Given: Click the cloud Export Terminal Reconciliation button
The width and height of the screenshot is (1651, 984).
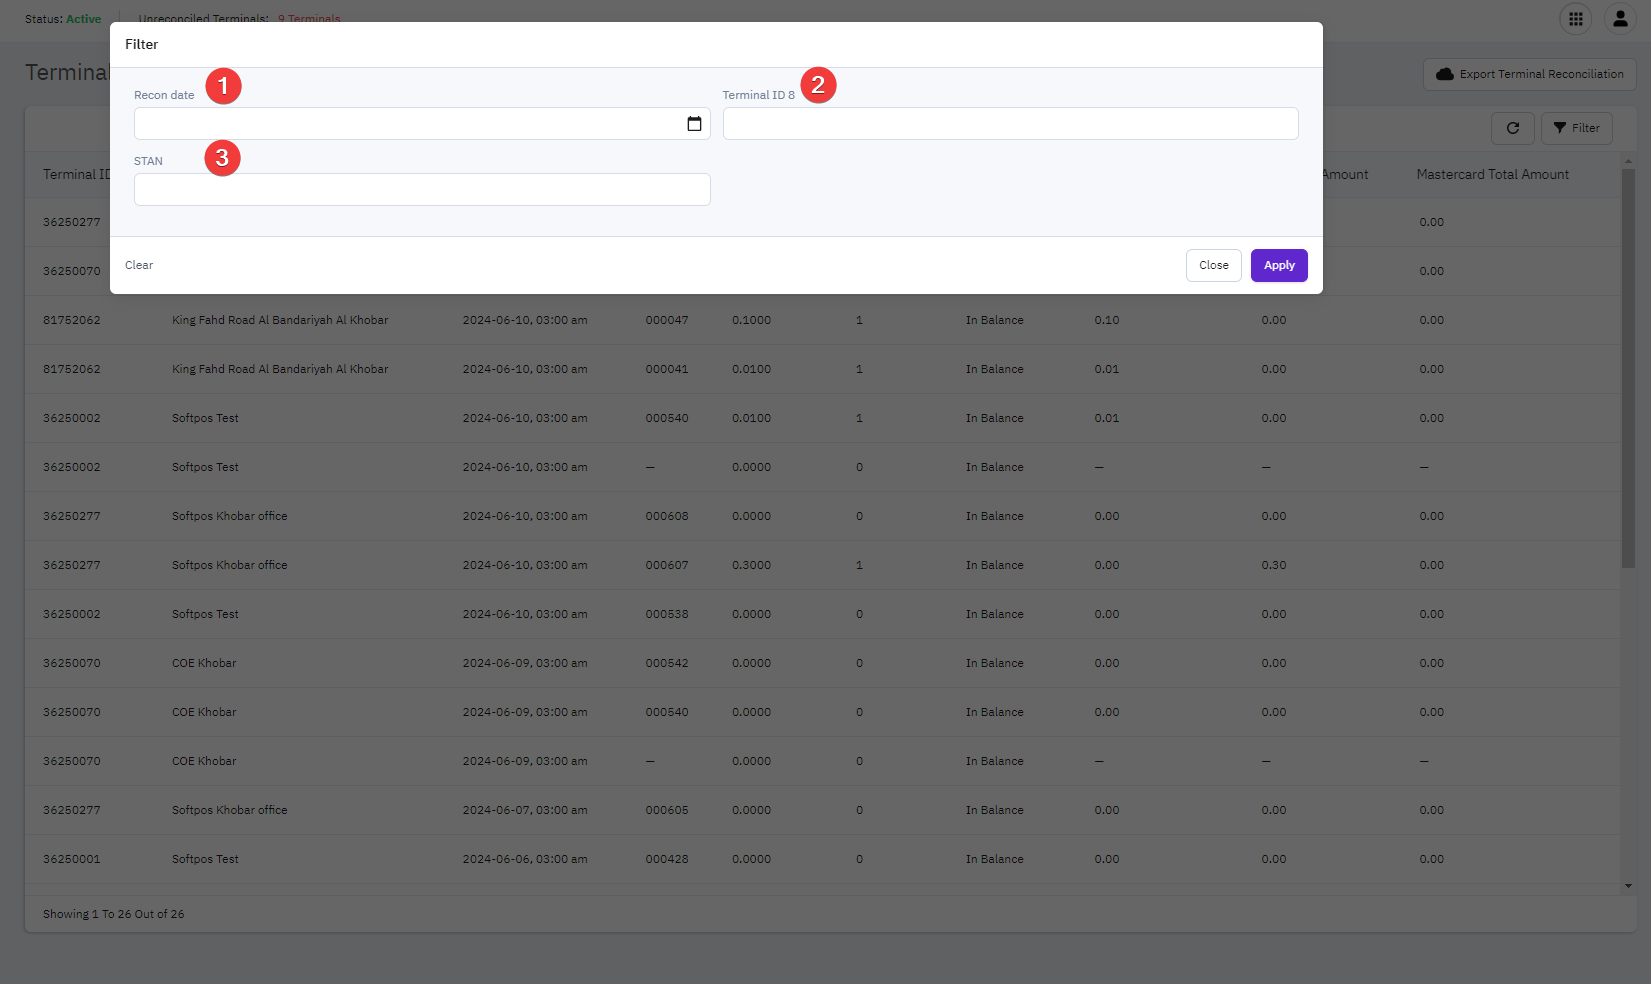Looking at the screenshot, I should pos(1529,74).
